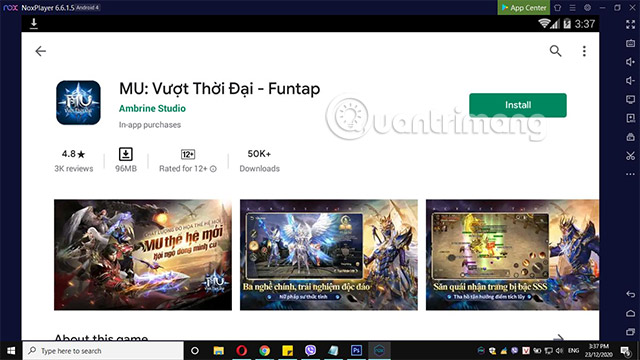This screenshot has height=360, width=640.
Task: Expand the About this game arrow
Action: [x=560, y=337]
